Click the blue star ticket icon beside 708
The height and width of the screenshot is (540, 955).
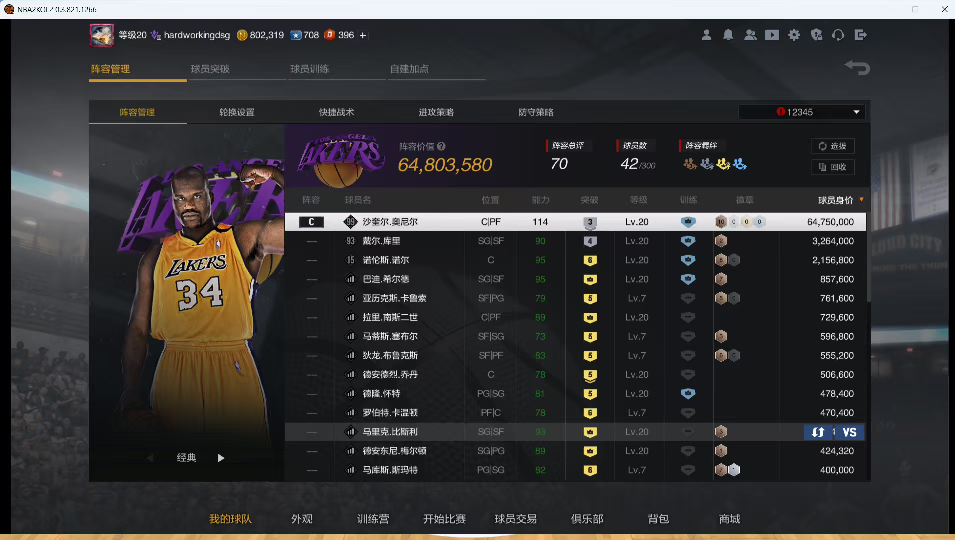click(295, 35)
